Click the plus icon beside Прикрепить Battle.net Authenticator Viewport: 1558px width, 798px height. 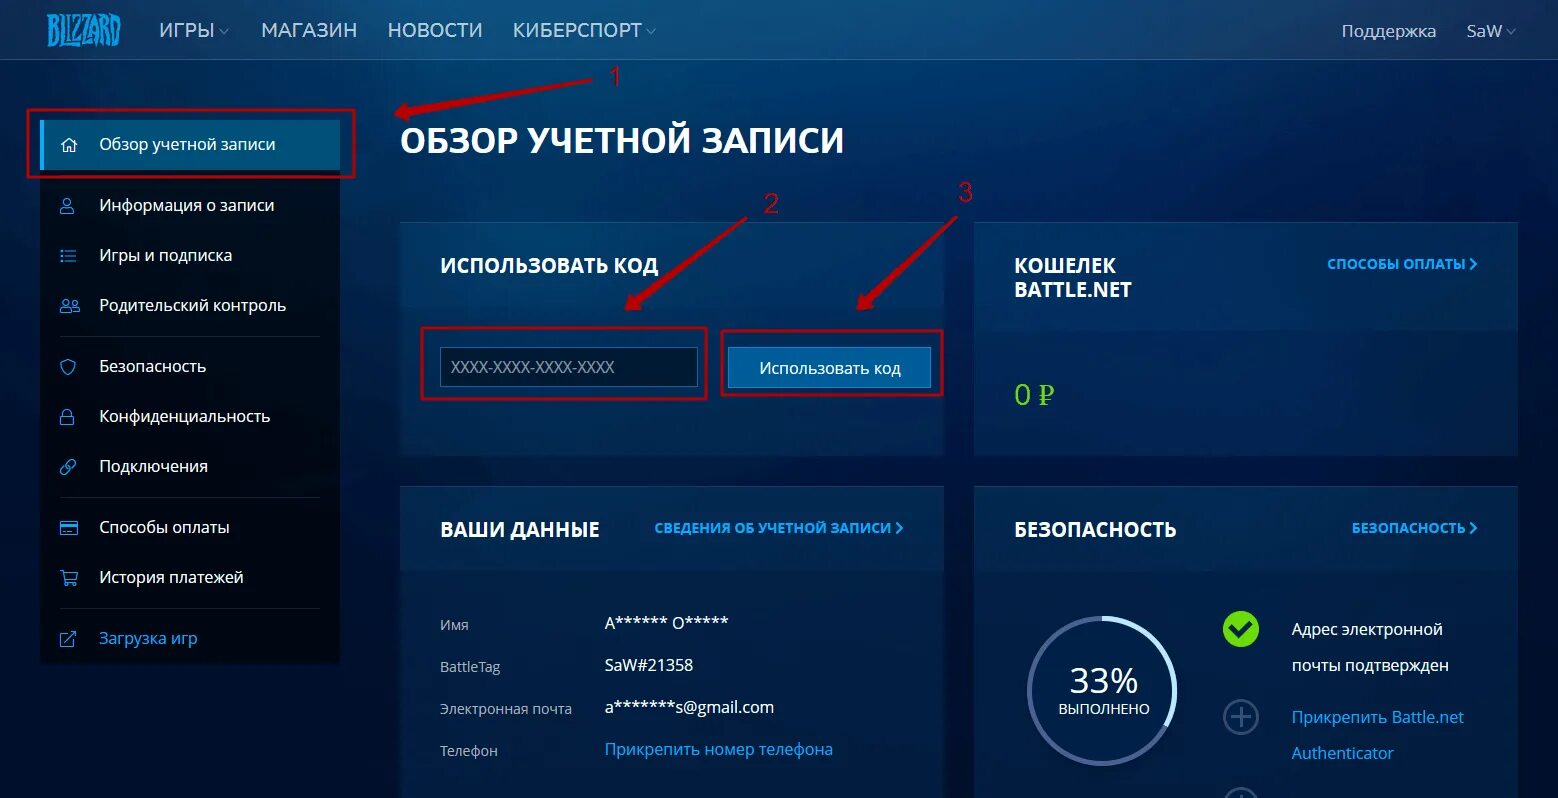pyautogui.click(x=1241, y=717)
